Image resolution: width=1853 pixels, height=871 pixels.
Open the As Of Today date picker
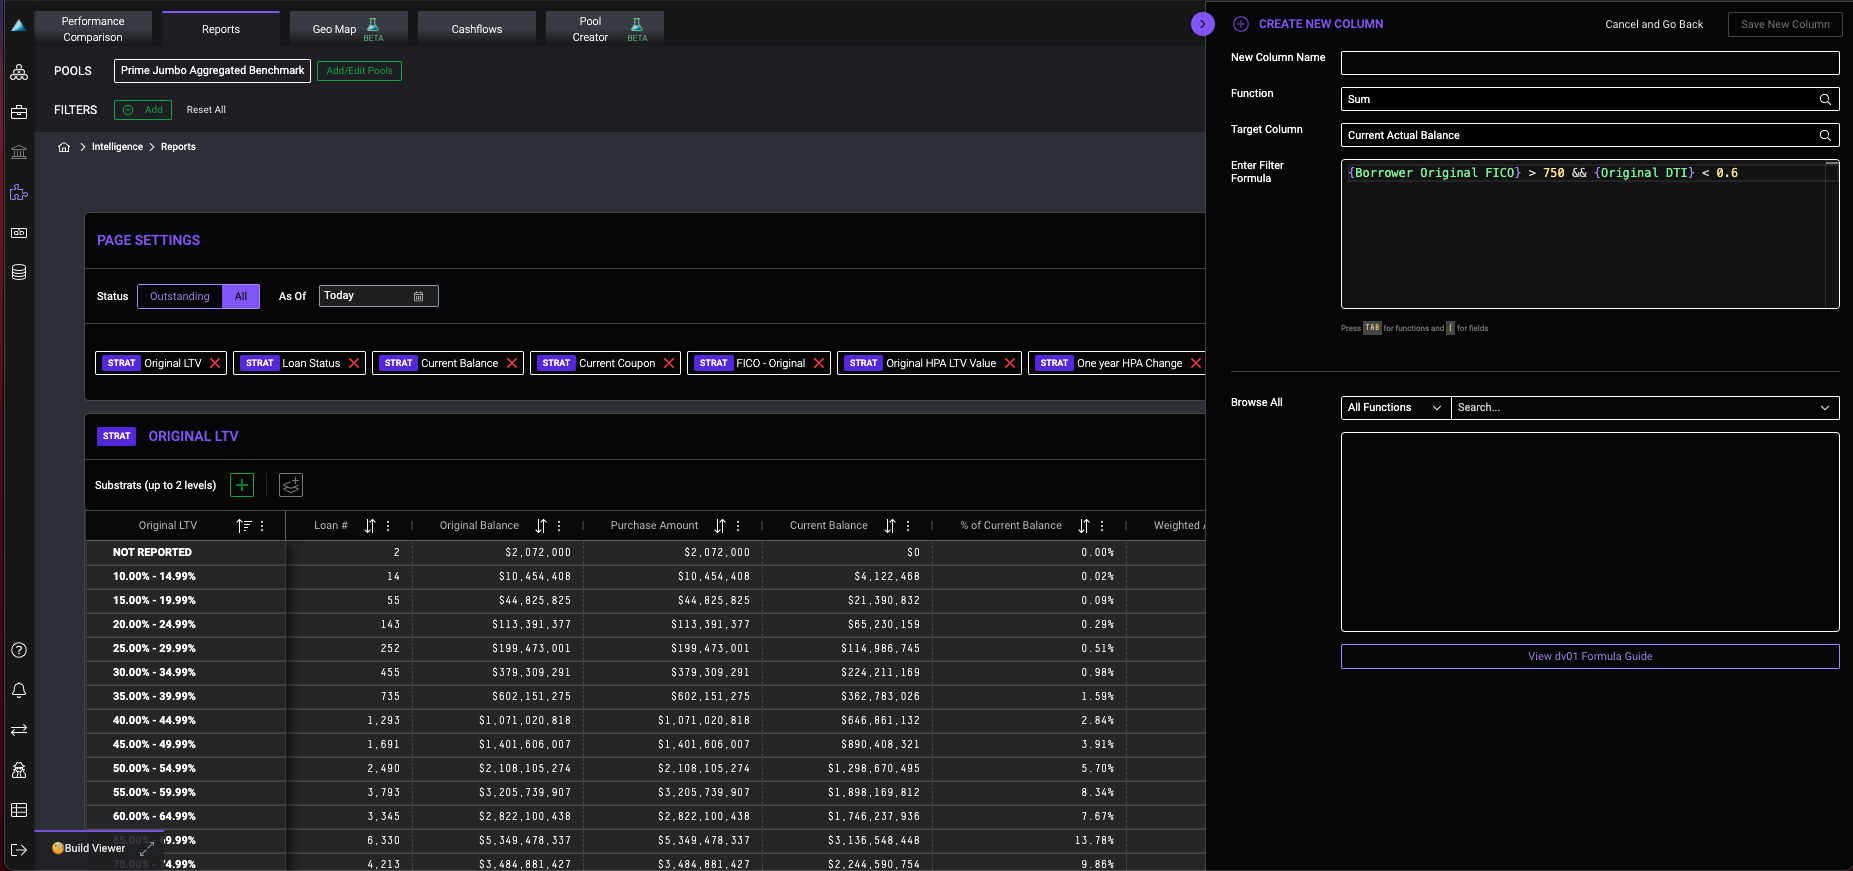click(x=378, y=296)
